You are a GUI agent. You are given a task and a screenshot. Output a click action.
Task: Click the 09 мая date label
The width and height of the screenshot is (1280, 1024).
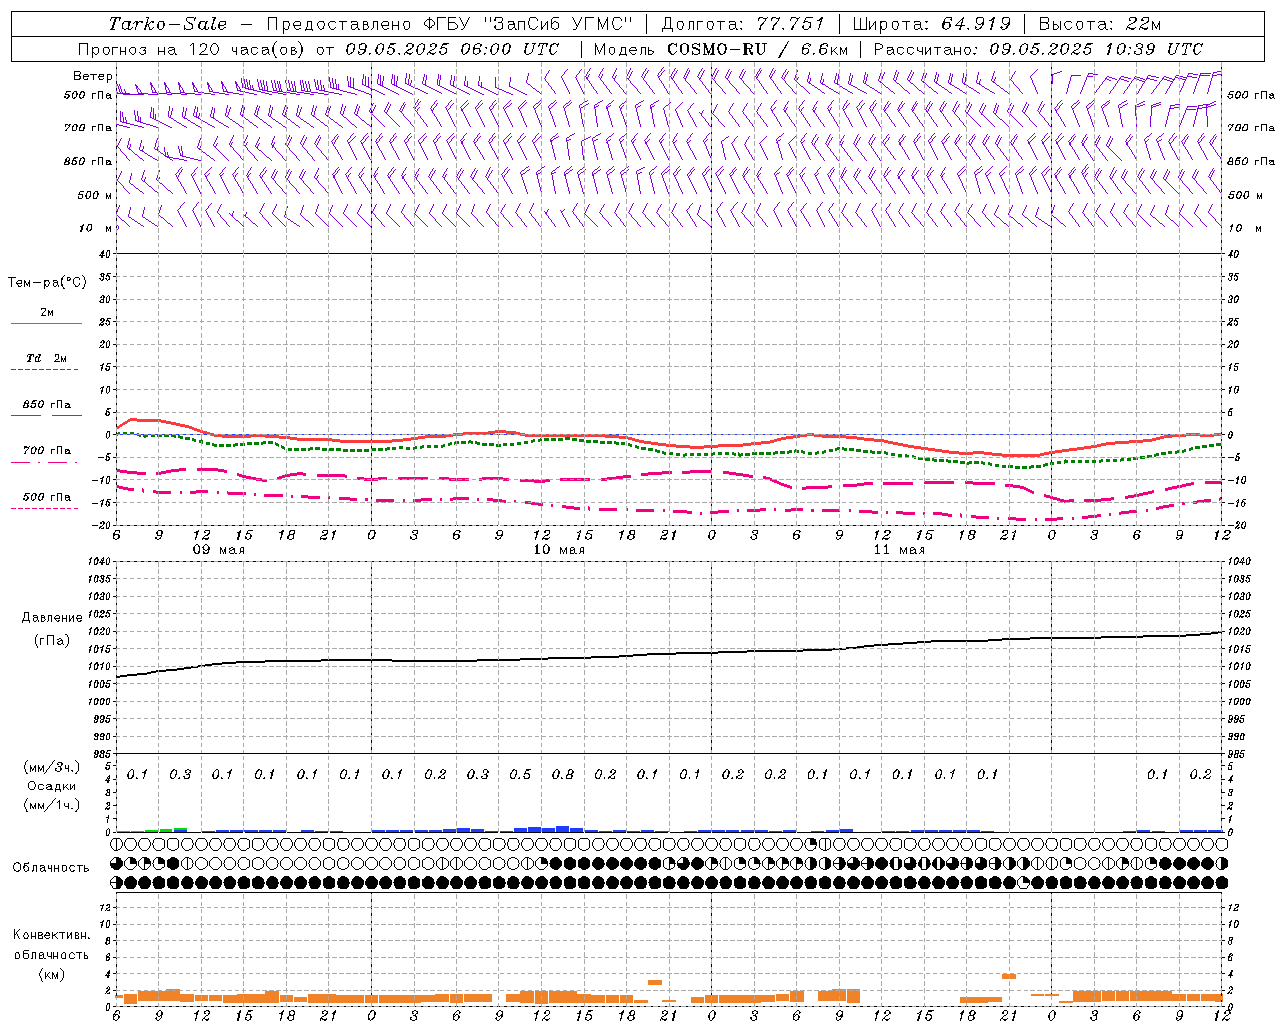pyautogui.click(x=219, y=550)
